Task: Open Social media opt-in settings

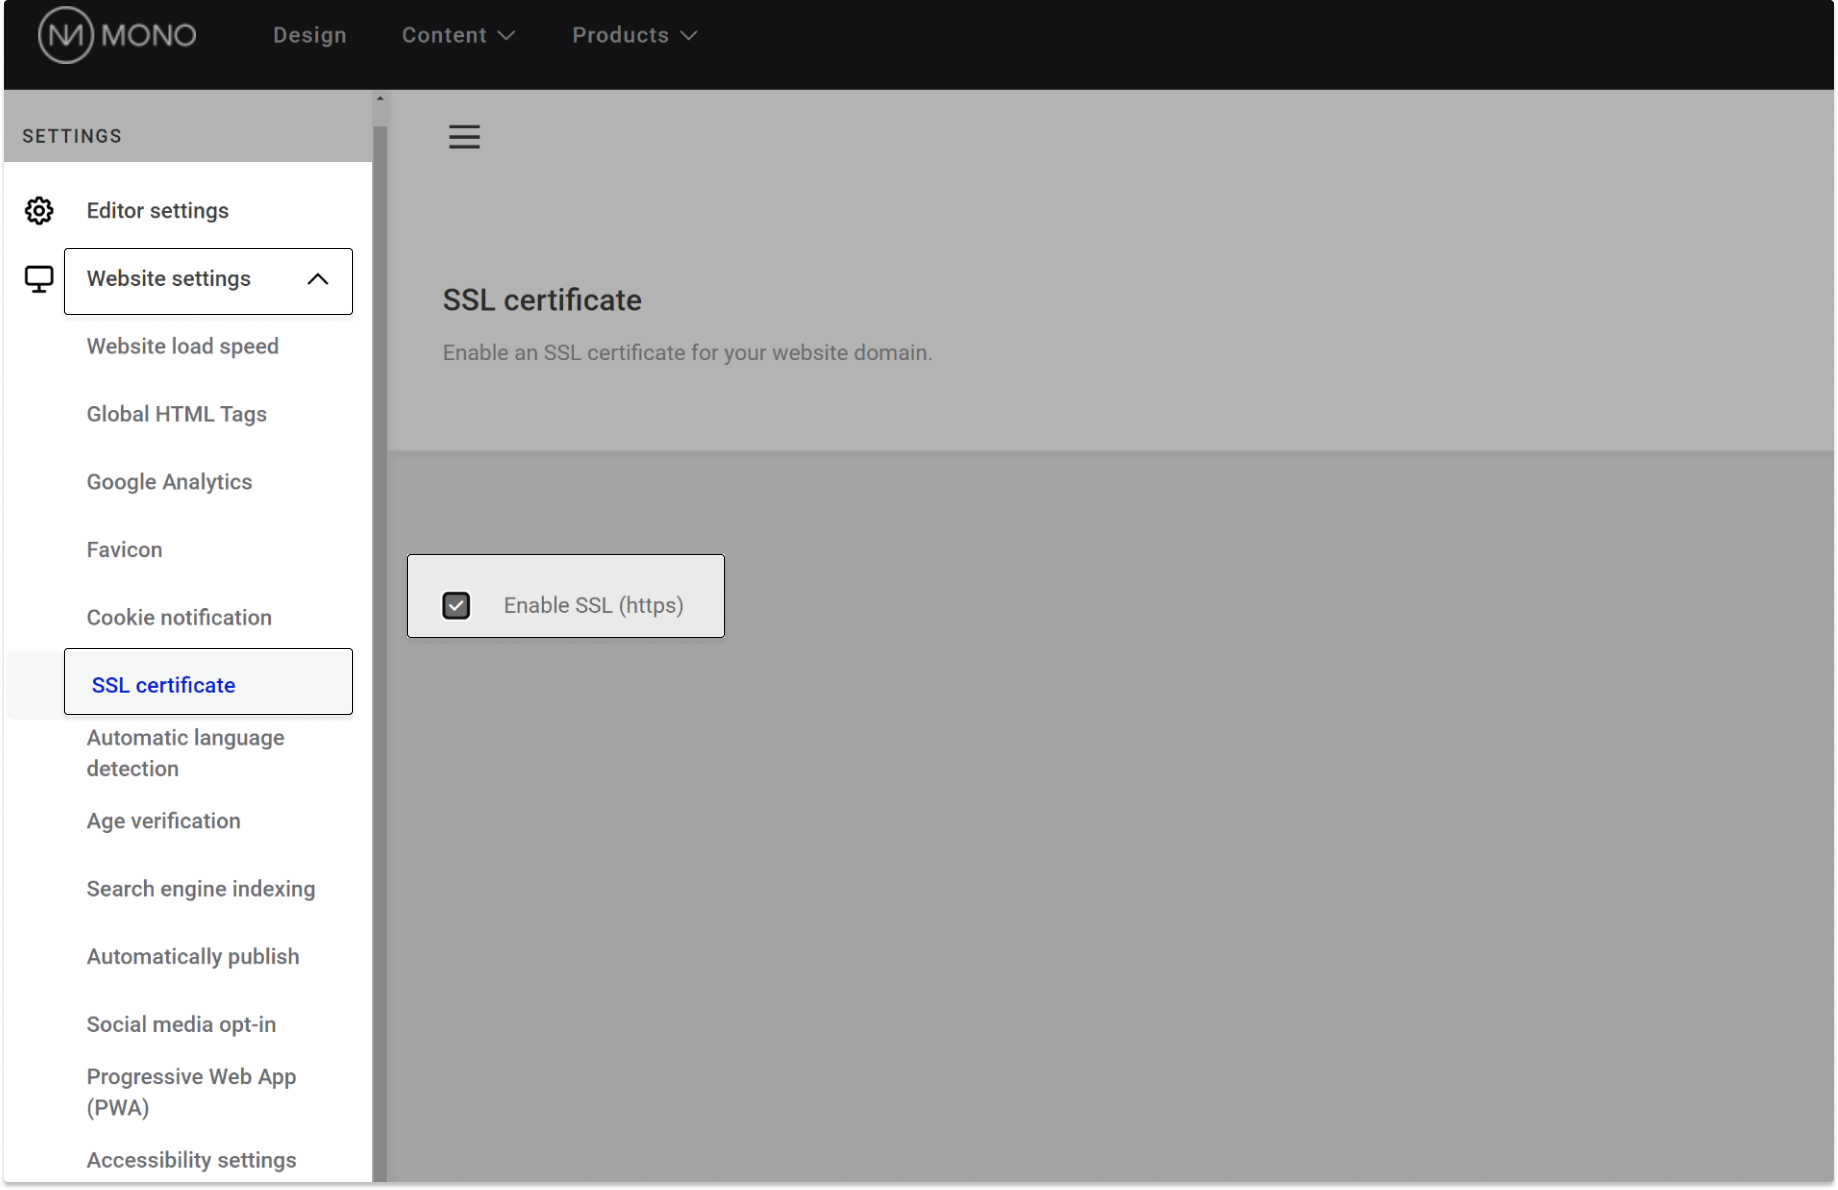Action: [181, 1025]
